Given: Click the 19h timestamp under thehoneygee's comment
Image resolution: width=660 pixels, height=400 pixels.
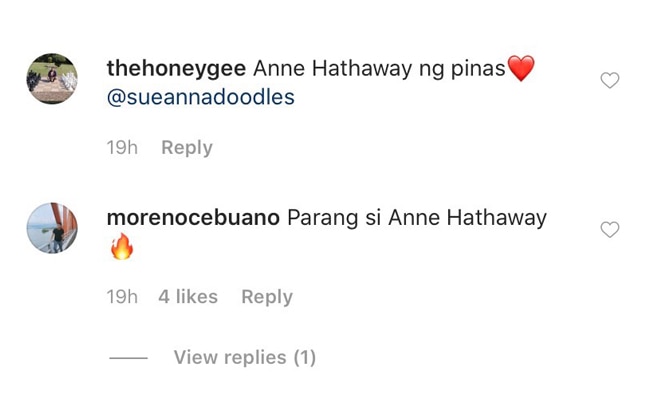Looking at the screenshot, I should point(122,148).
